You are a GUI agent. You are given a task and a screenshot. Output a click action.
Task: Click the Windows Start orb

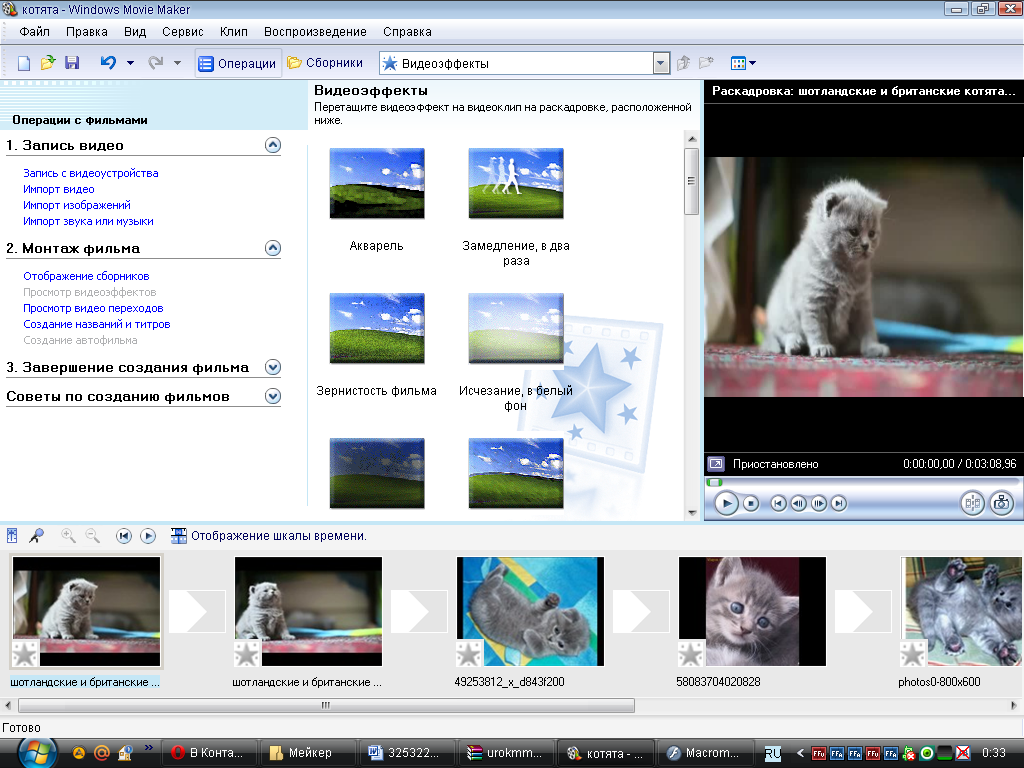point(36,752)
